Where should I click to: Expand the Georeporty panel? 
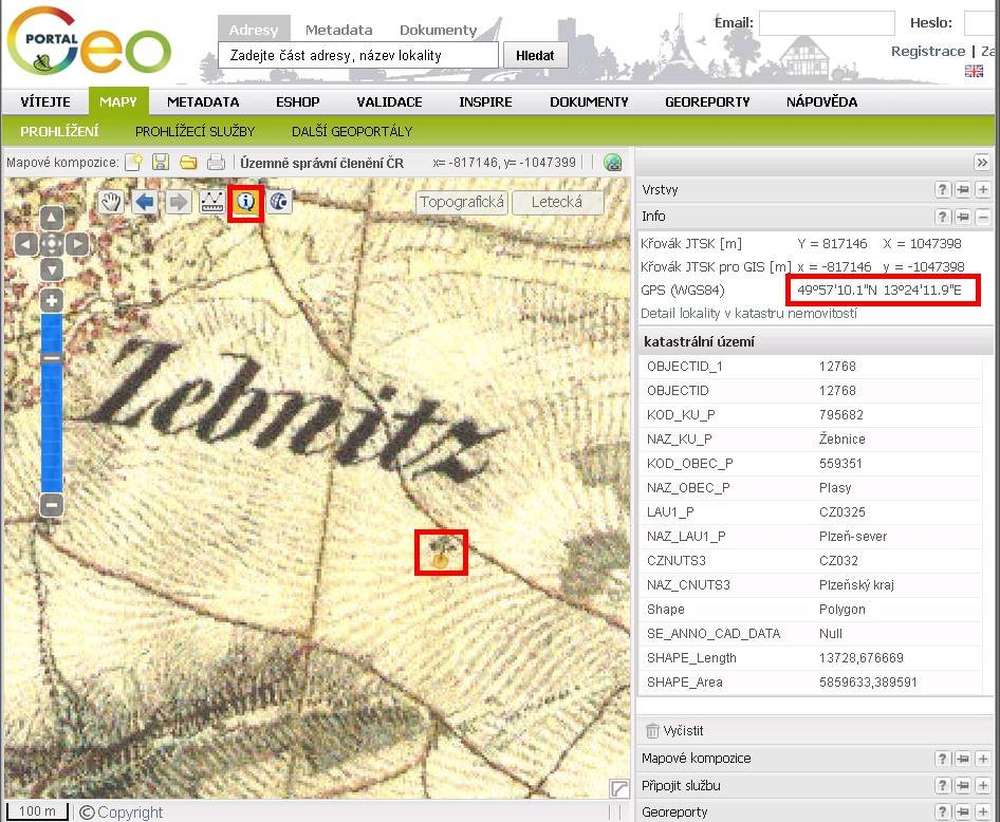click(983, 812)
